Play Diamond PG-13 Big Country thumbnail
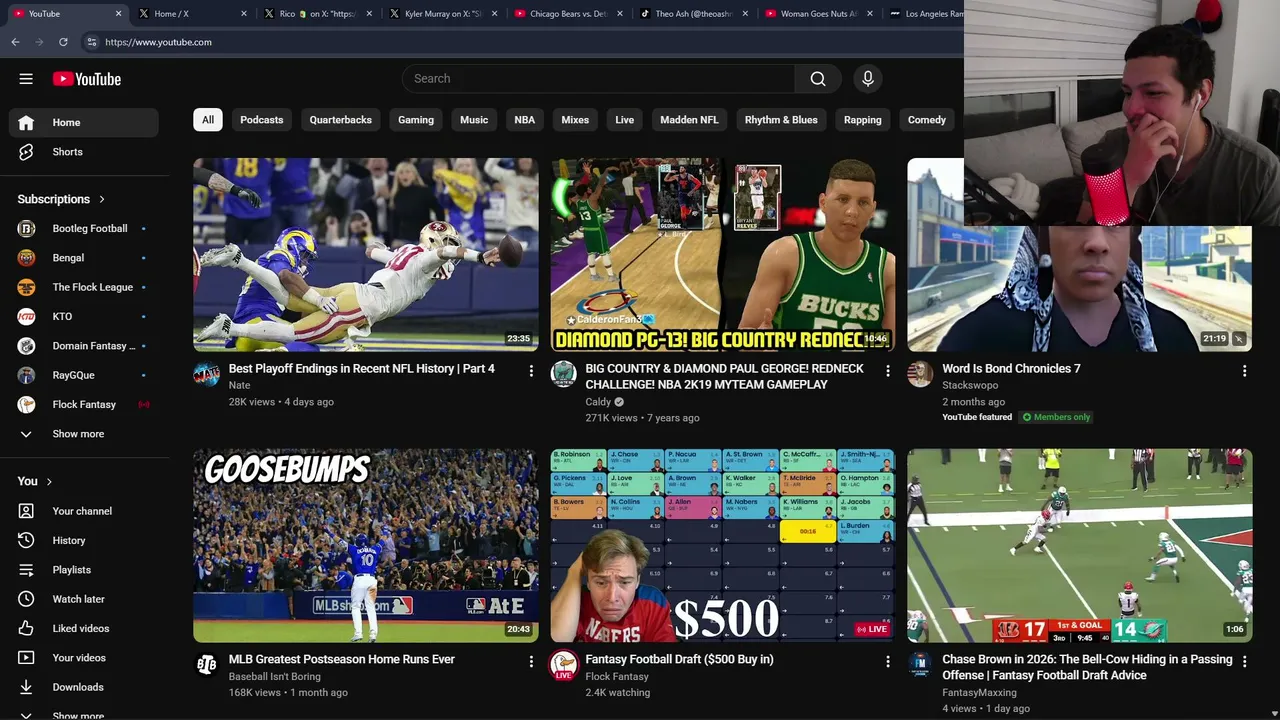1280x720 pixels. click(x=723, y=255)
